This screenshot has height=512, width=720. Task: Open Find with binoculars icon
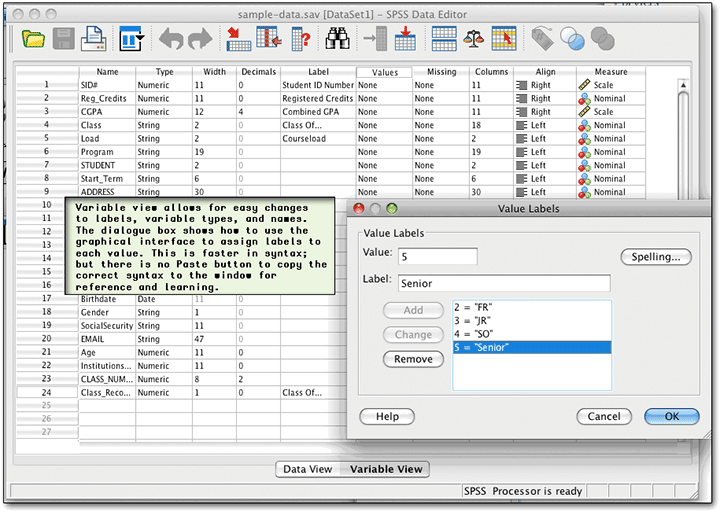338,39
